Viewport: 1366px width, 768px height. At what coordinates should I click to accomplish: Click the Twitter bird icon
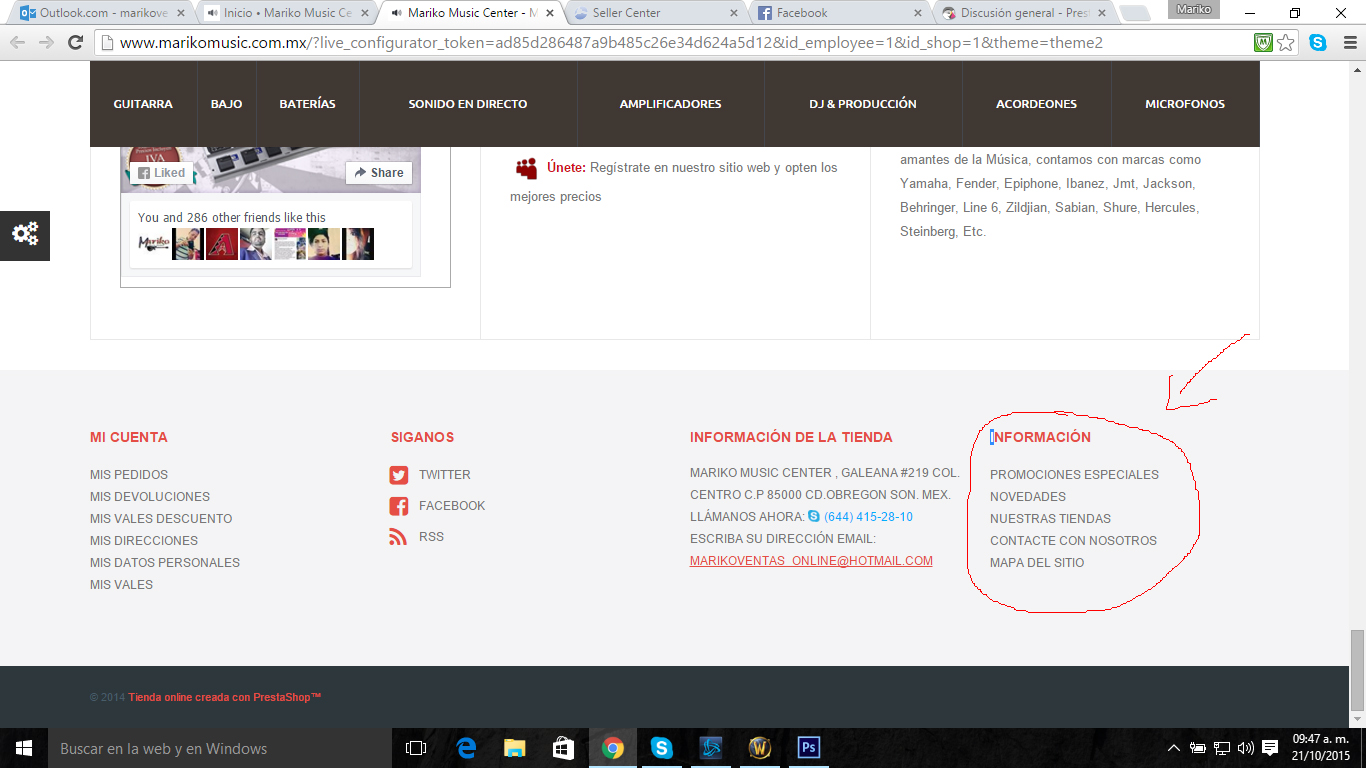399,475
